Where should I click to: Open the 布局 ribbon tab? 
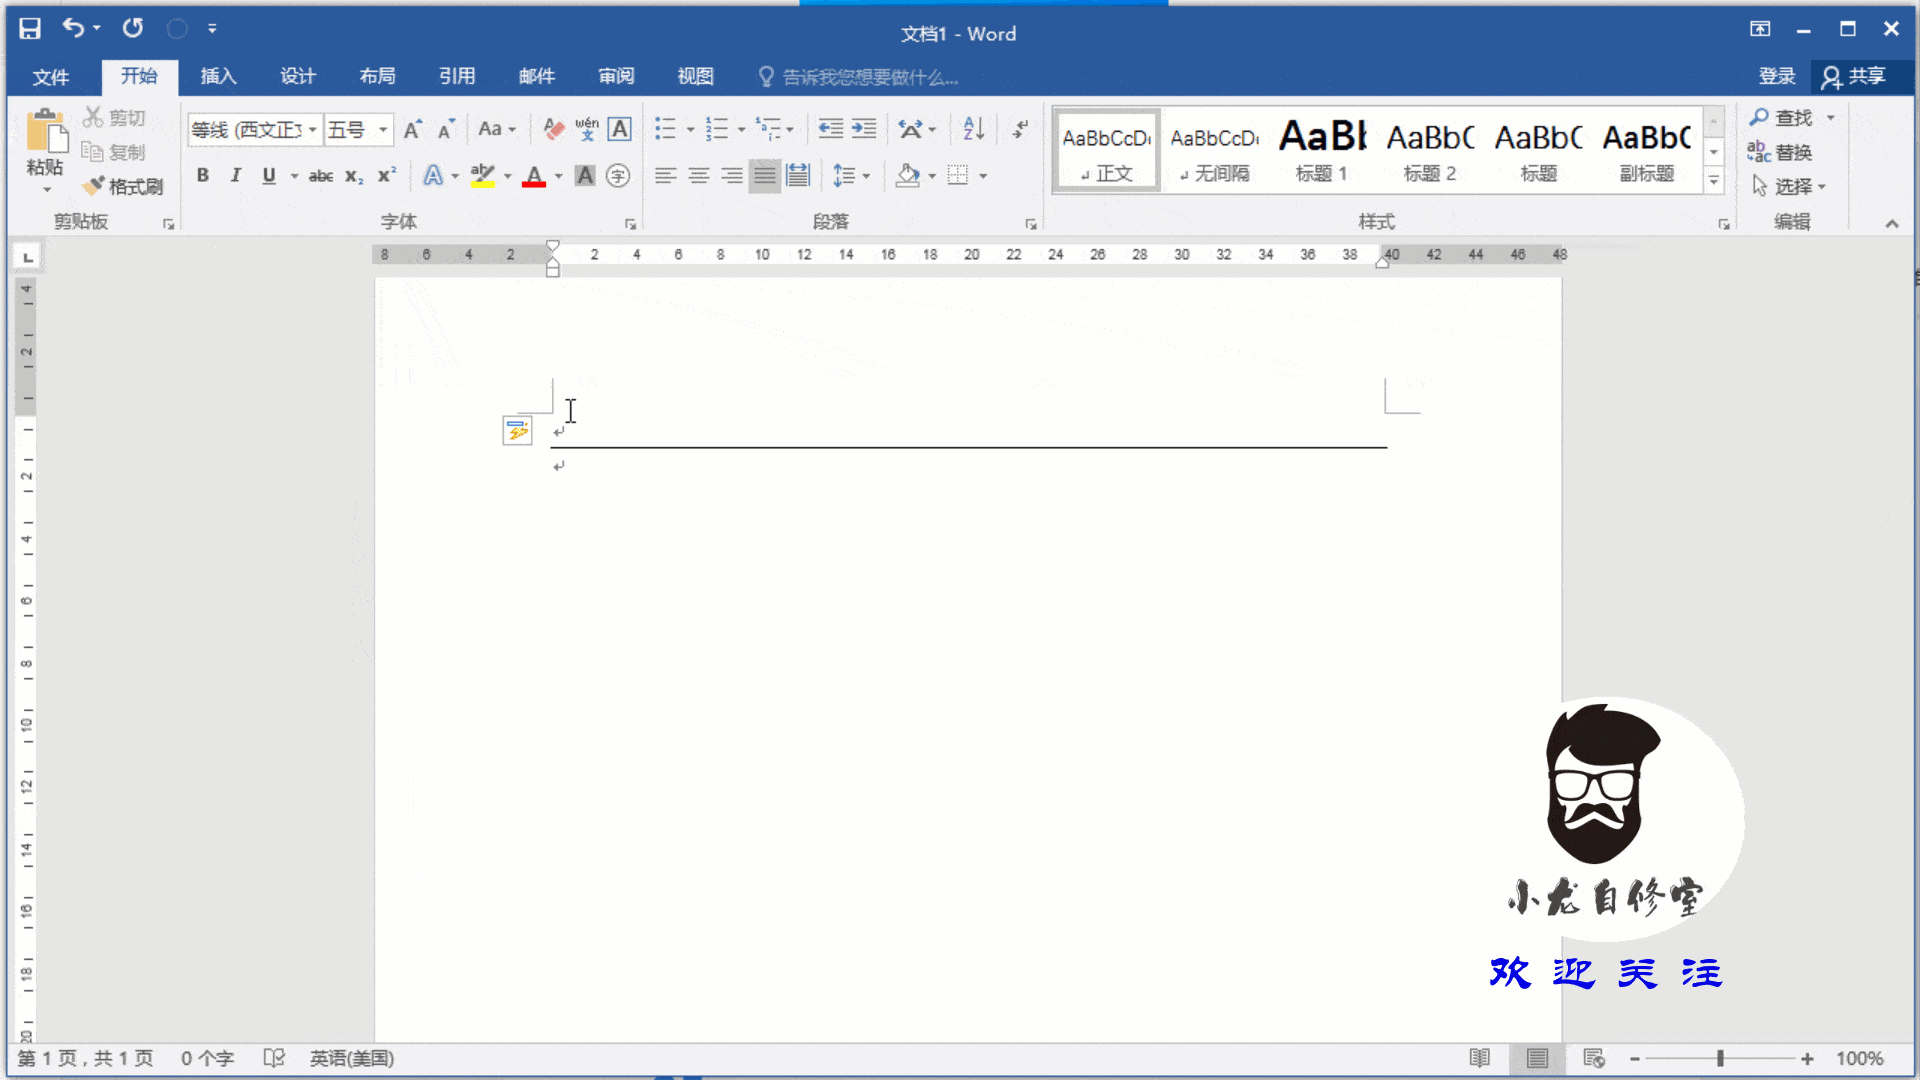pos(377,76)
